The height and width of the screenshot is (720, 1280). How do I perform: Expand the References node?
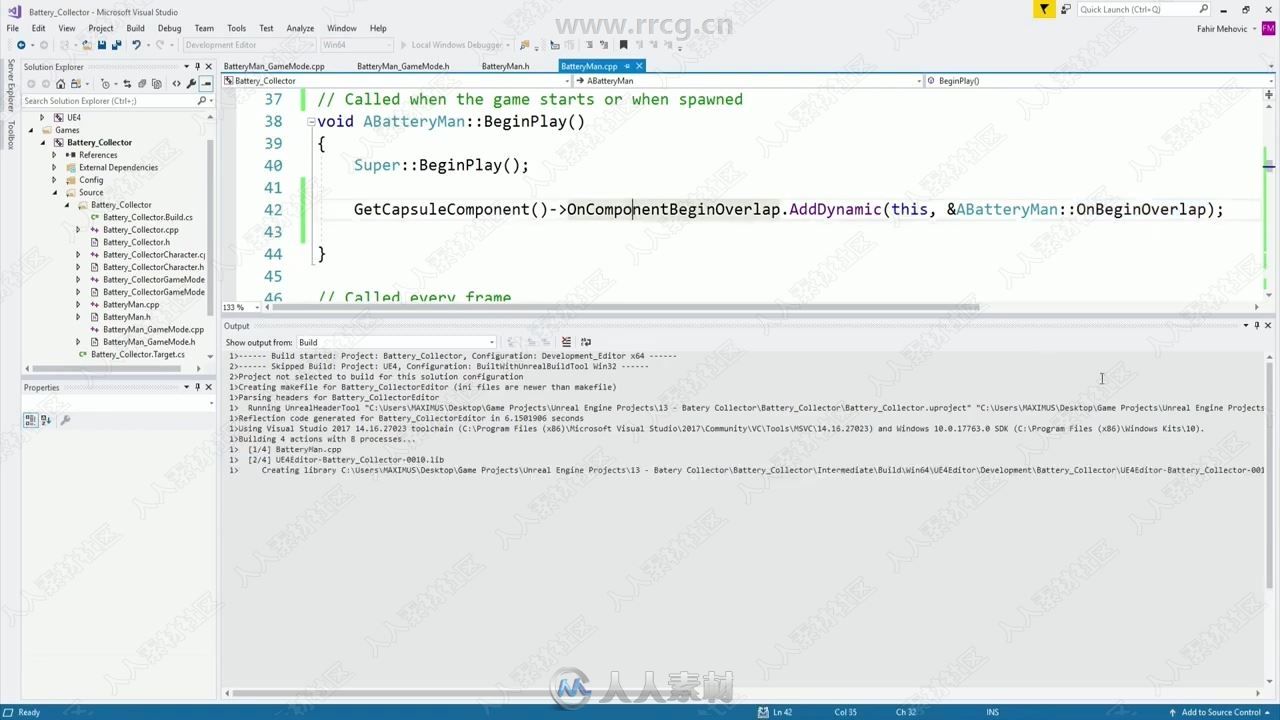click(54, 155)
